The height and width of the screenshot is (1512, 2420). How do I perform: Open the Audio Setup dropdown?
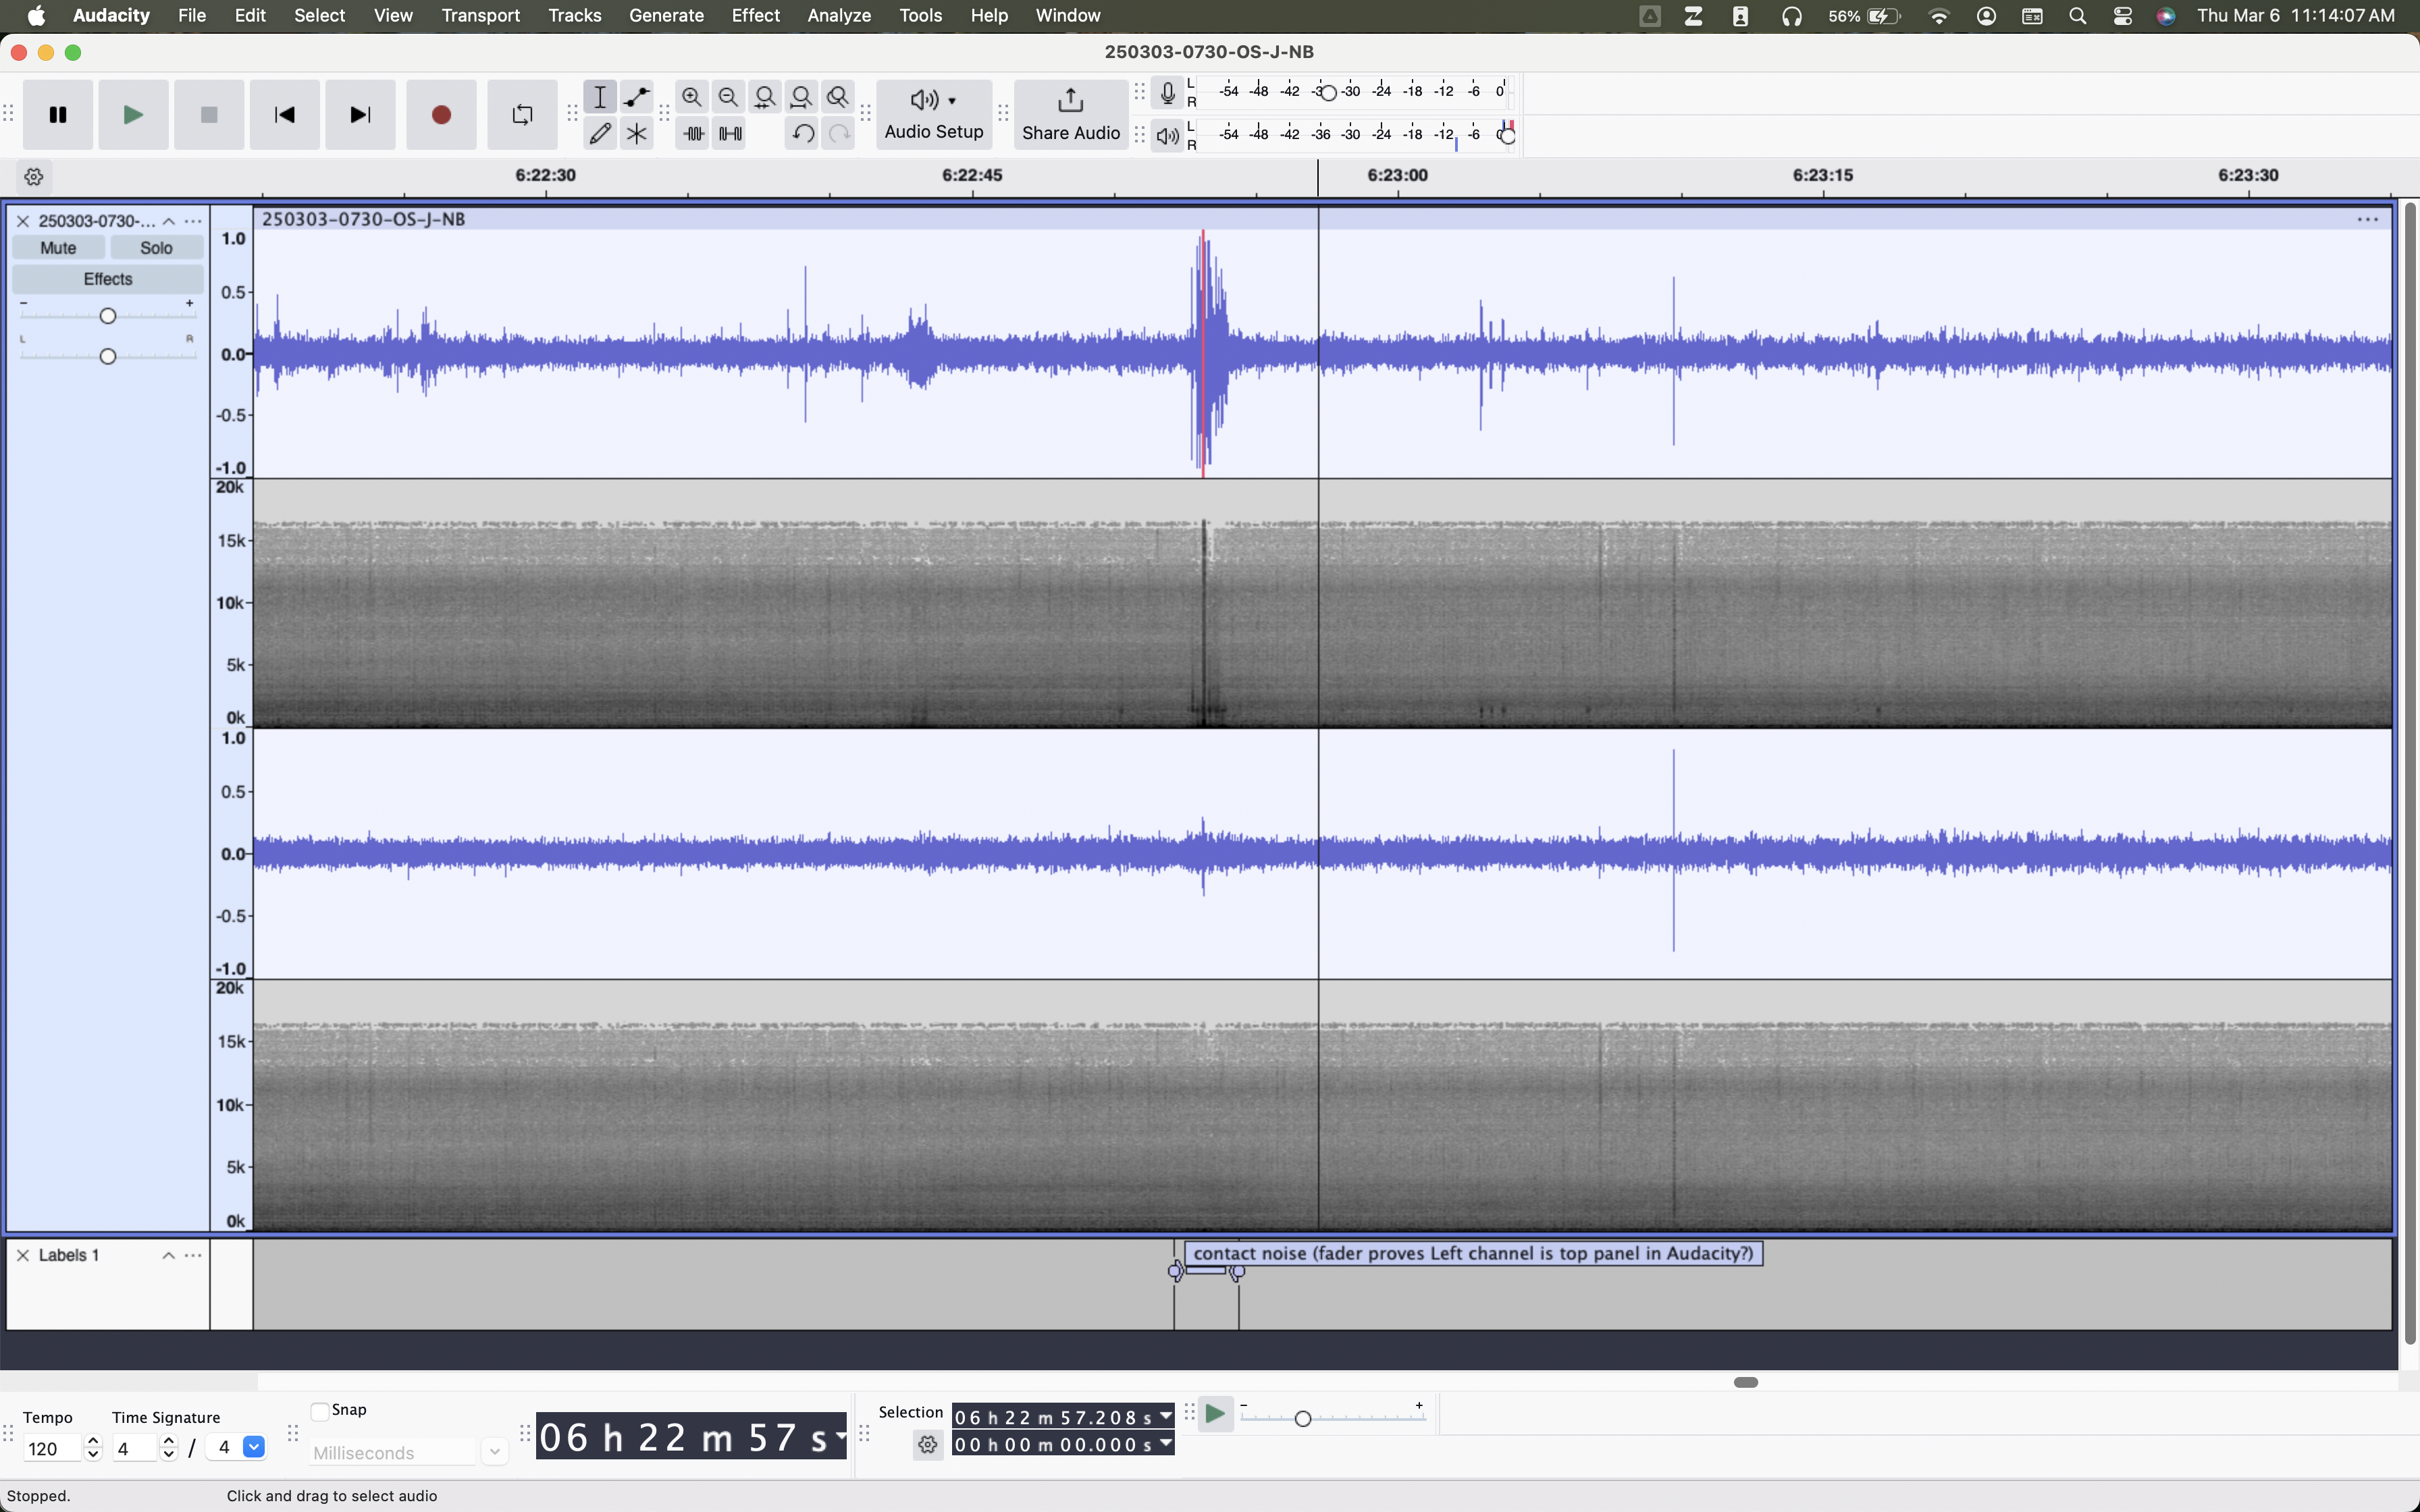[x=933, y=115]
